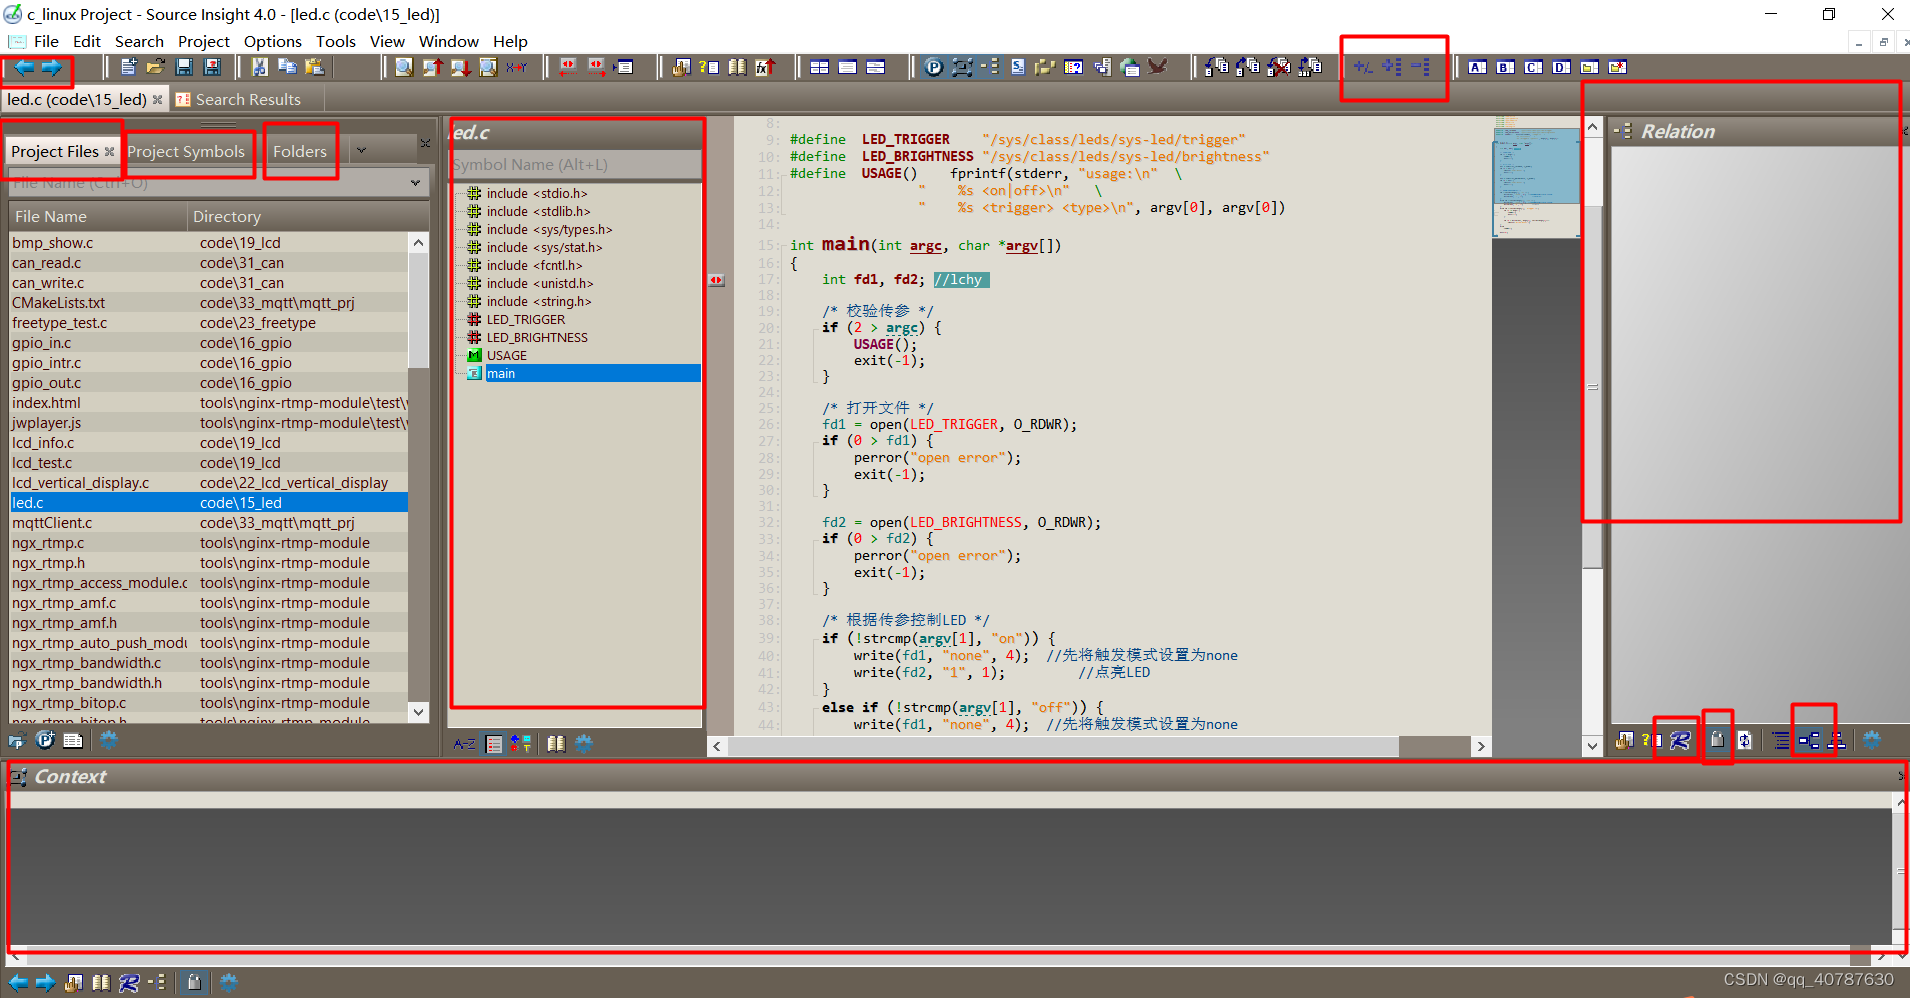Open symbol window settings gear

[x=584, y=743]
